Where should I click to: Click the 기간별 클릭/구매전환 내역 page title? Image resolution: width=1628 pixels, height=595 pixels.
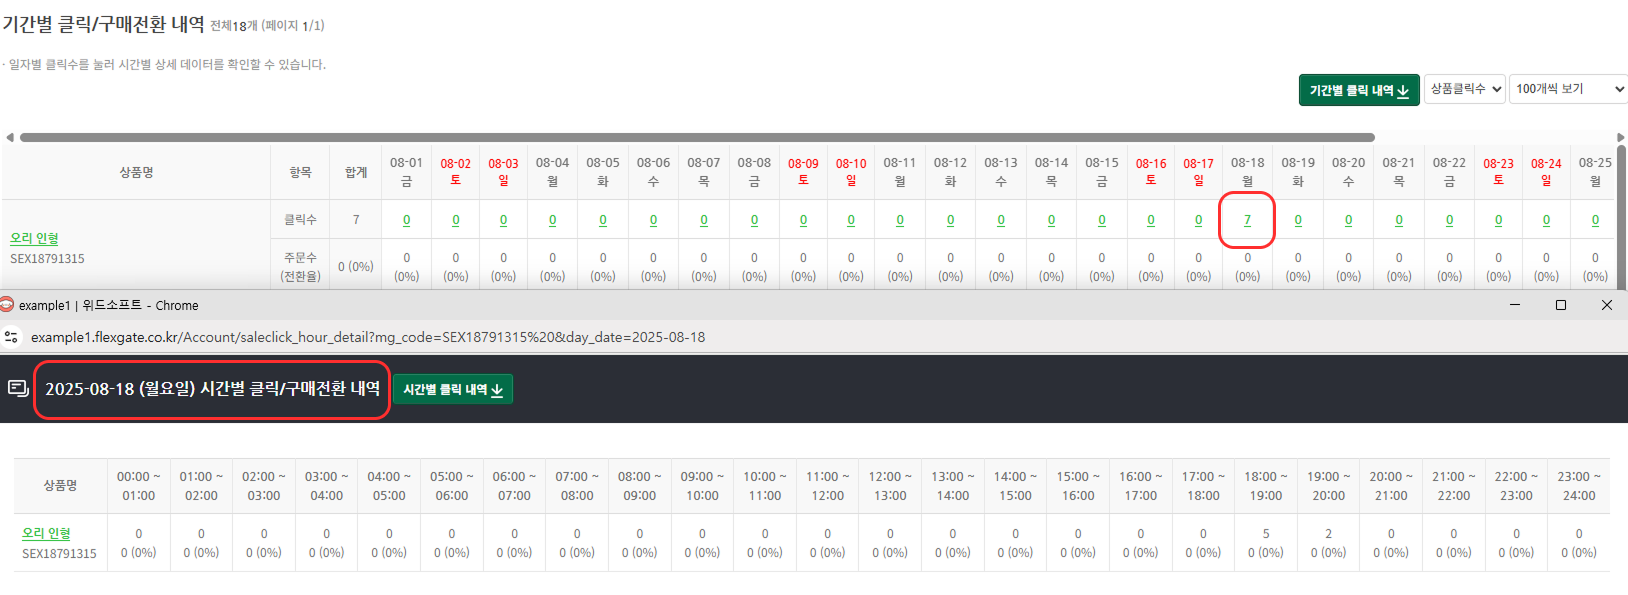tap(103, 25)
